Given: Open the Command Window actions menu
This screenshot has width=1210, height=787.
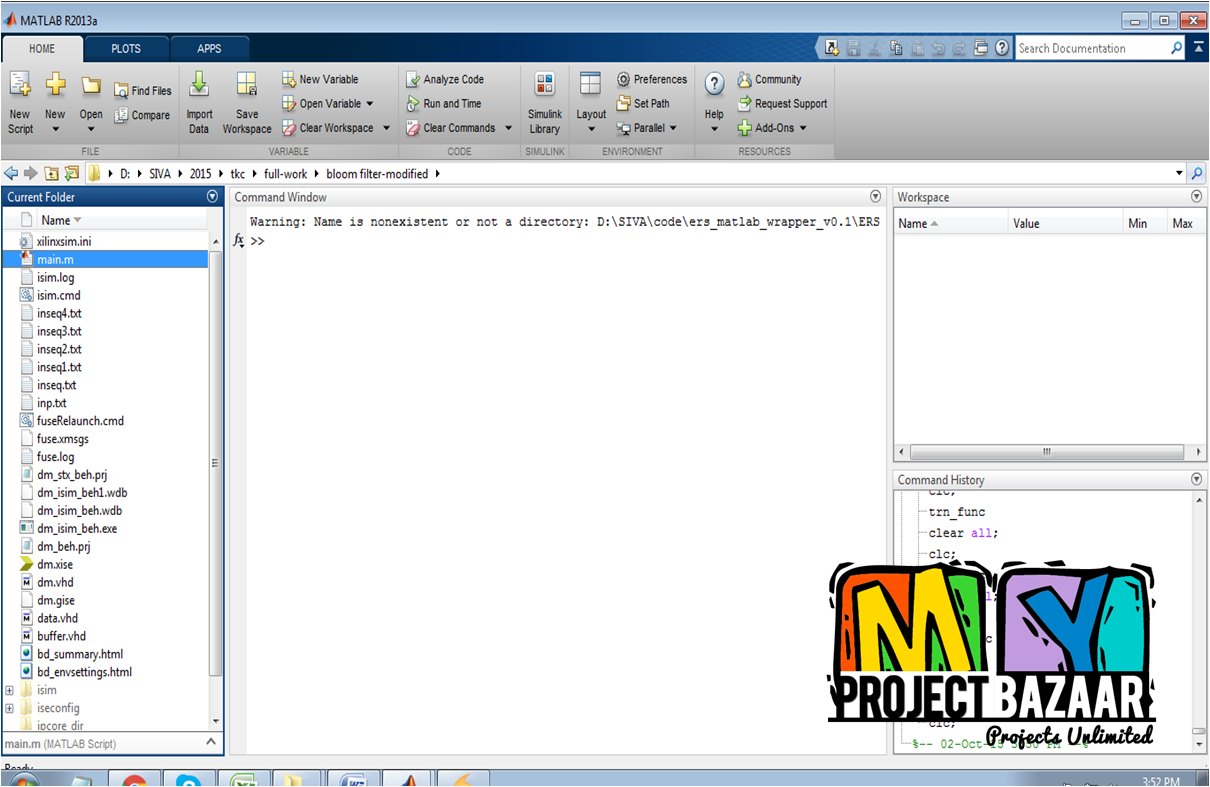Looking at the screenshot, I should click(x=876, y=197).
